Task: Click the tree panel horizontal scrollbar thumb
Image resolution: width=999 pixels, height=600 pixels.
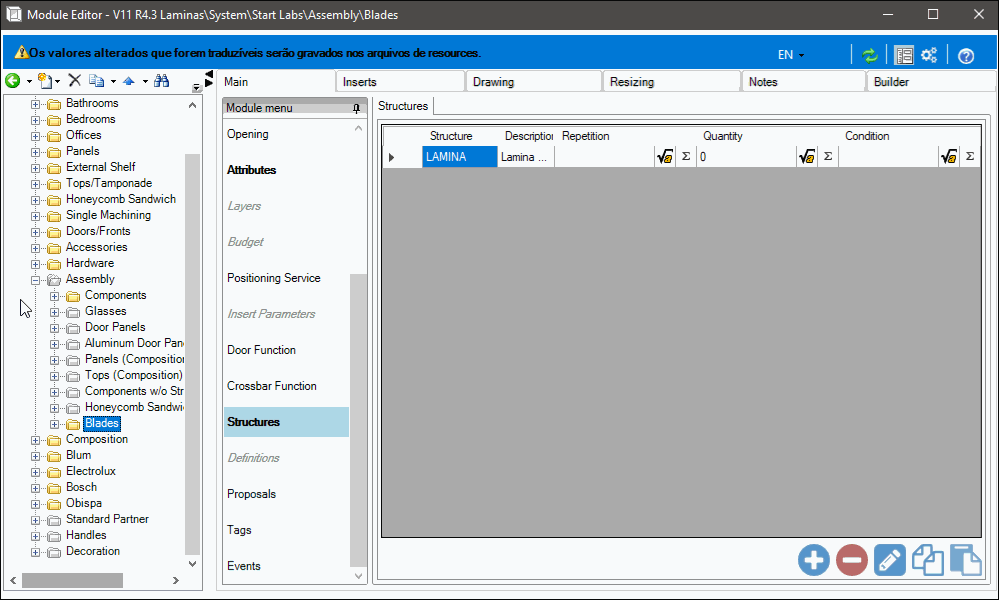Action: coord(73,580)
